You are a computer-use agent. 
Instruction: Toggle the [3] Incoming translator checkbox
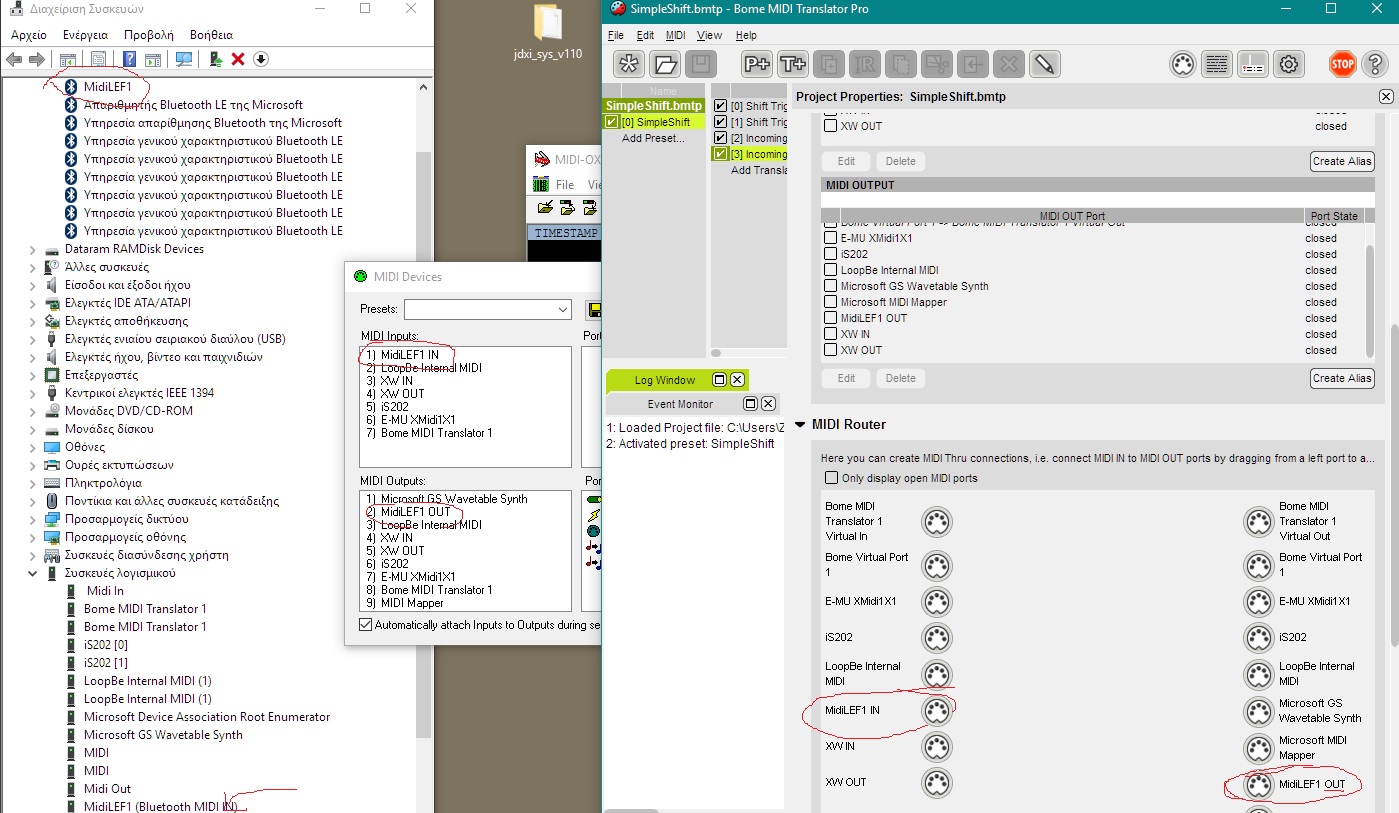click(721, 154)
